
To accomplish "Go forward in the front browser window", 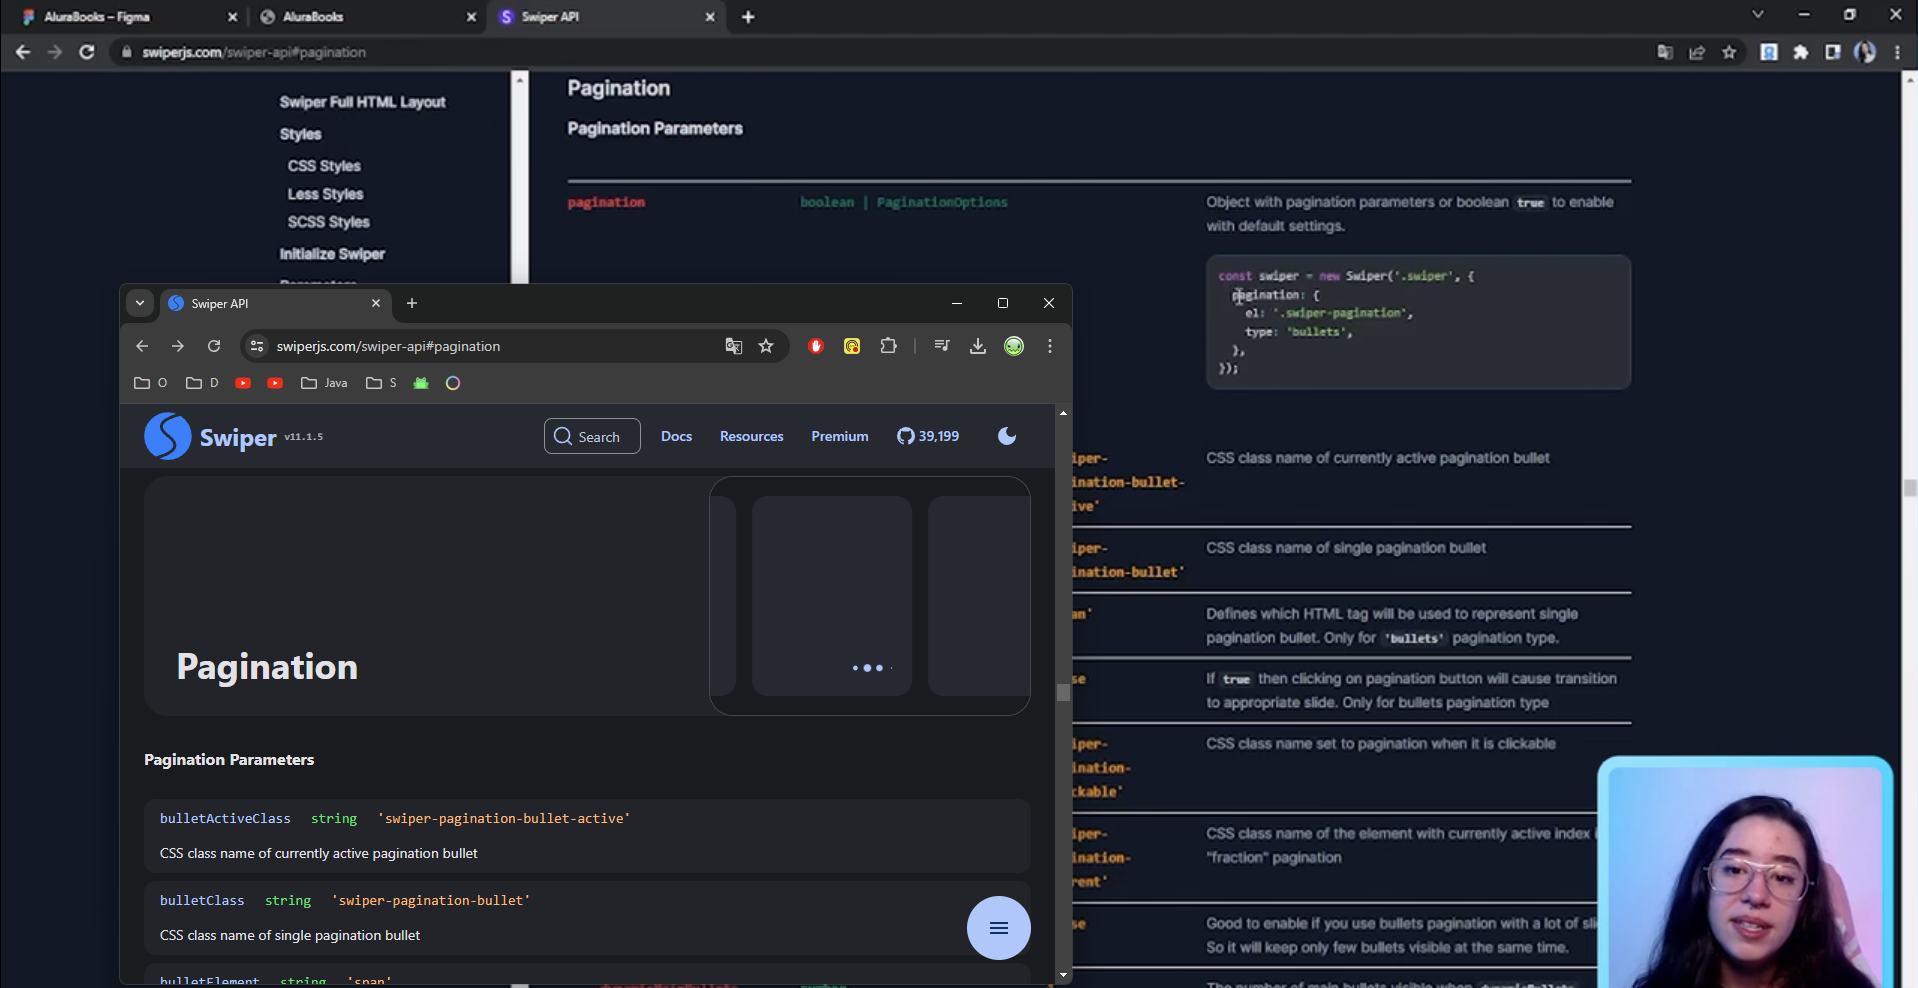I will (x=178, y=346).
